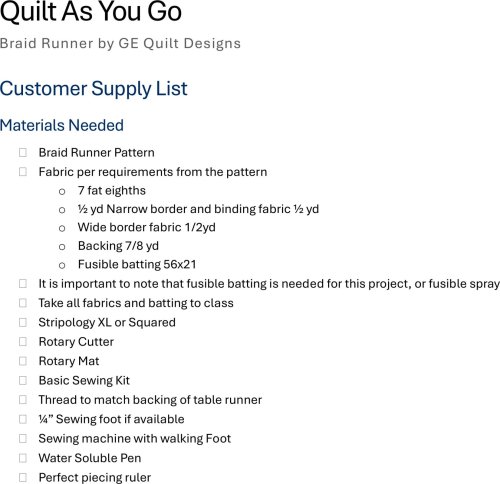Viewport: 500px width, 484px height.
Task: Click the Customer Supply List heading
Action: (x=94, y=89)
